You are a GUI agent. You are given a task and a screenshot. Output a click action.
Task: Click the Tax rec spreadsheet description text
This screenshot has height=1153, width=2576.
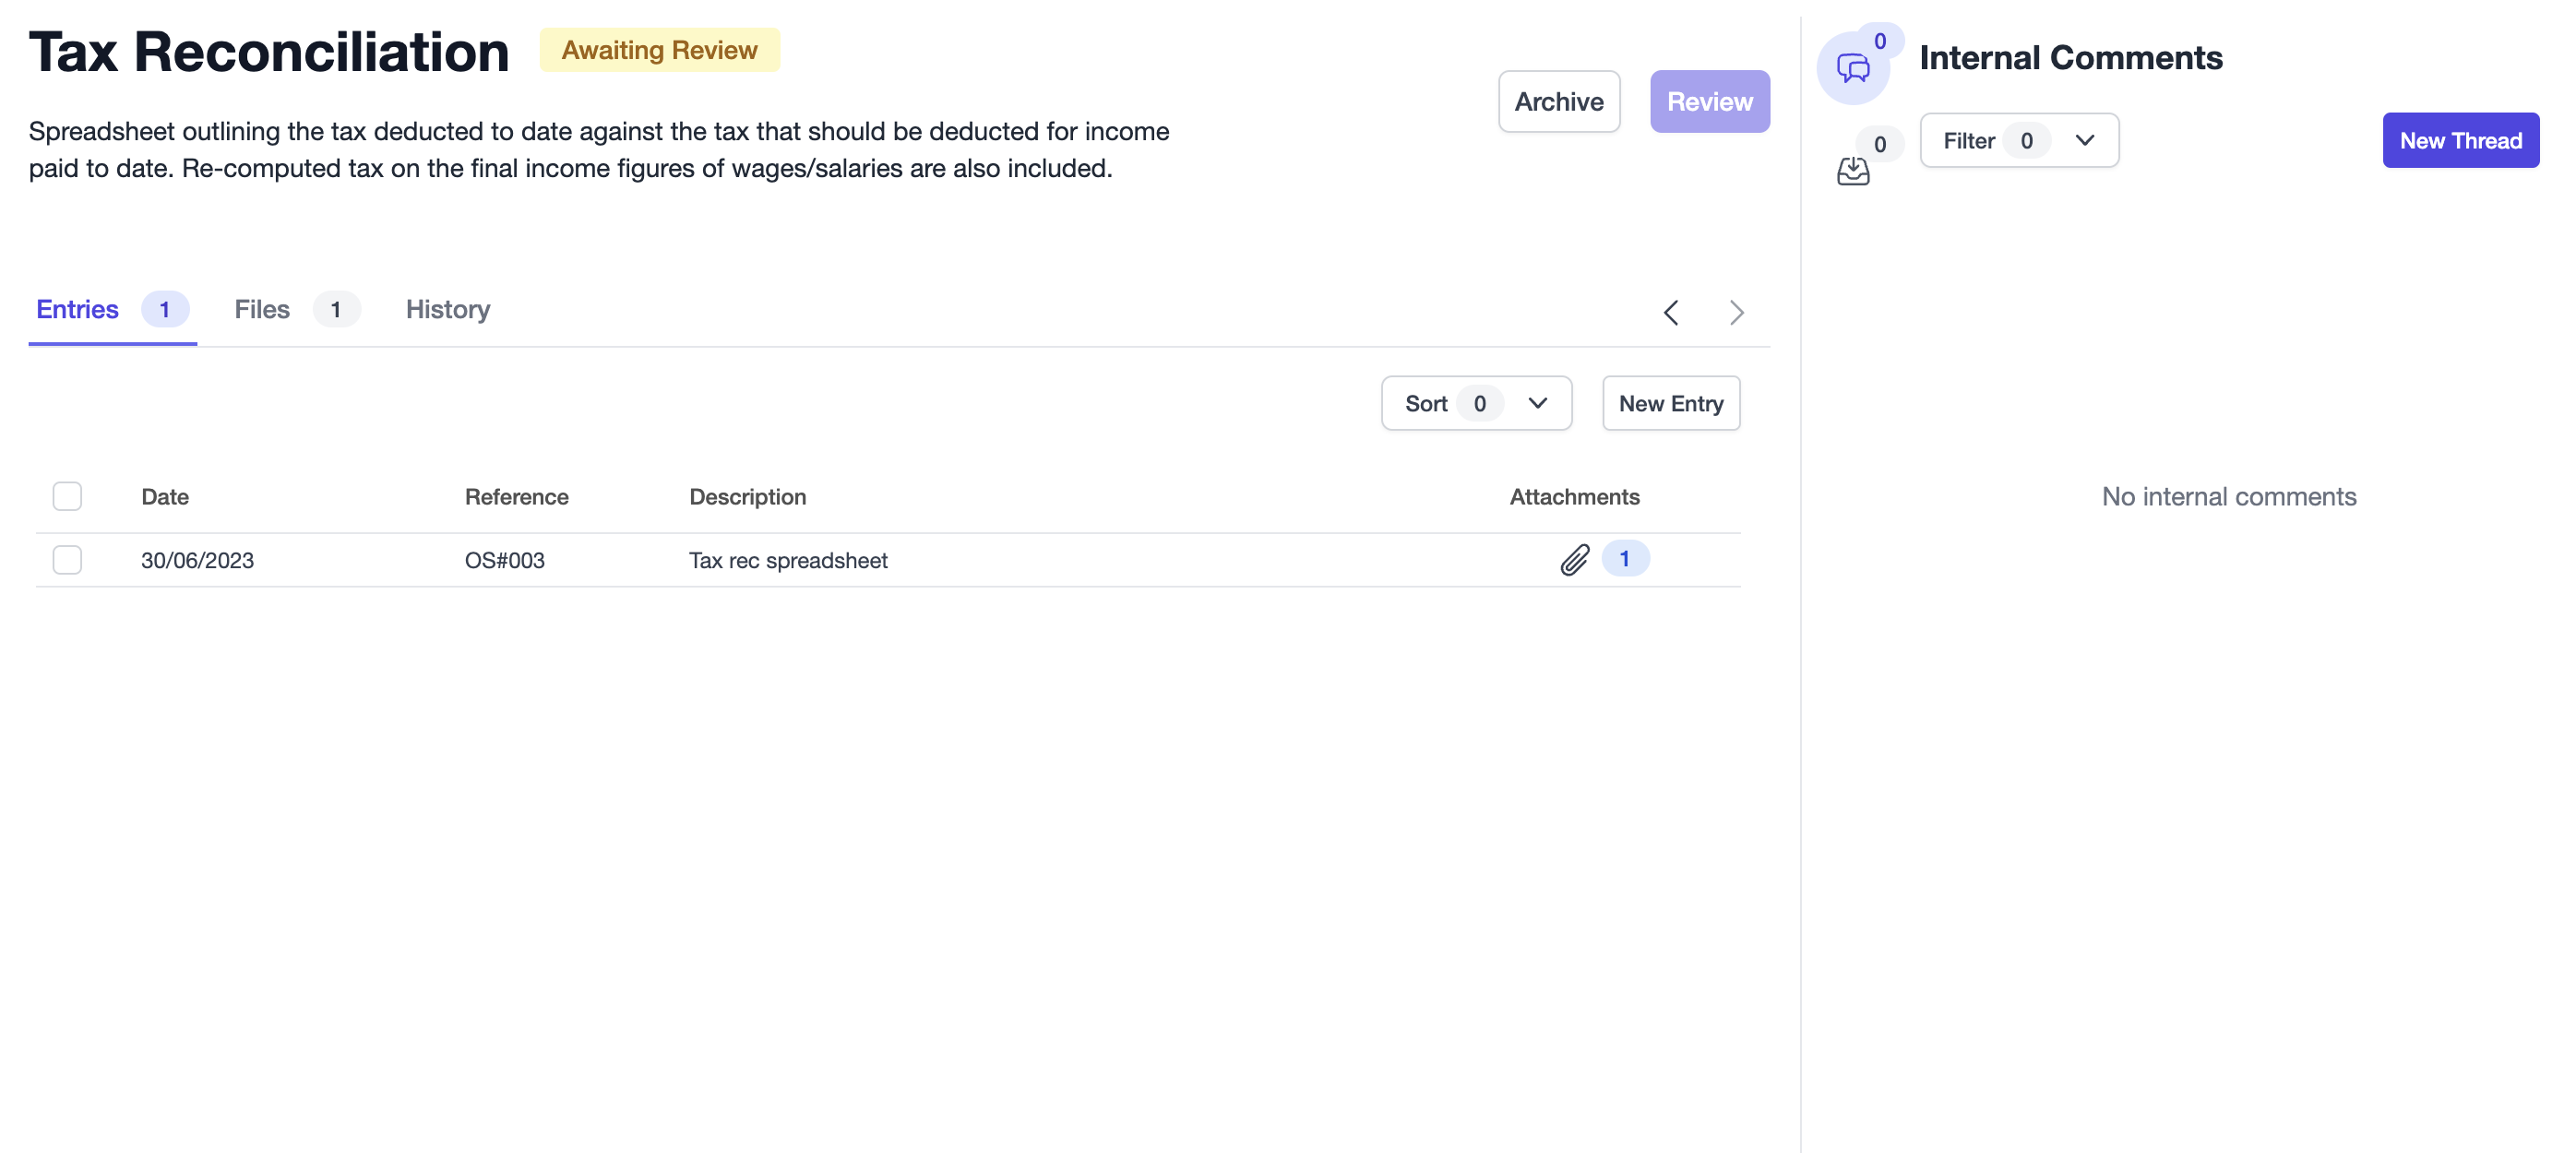[x=787, y=558]
